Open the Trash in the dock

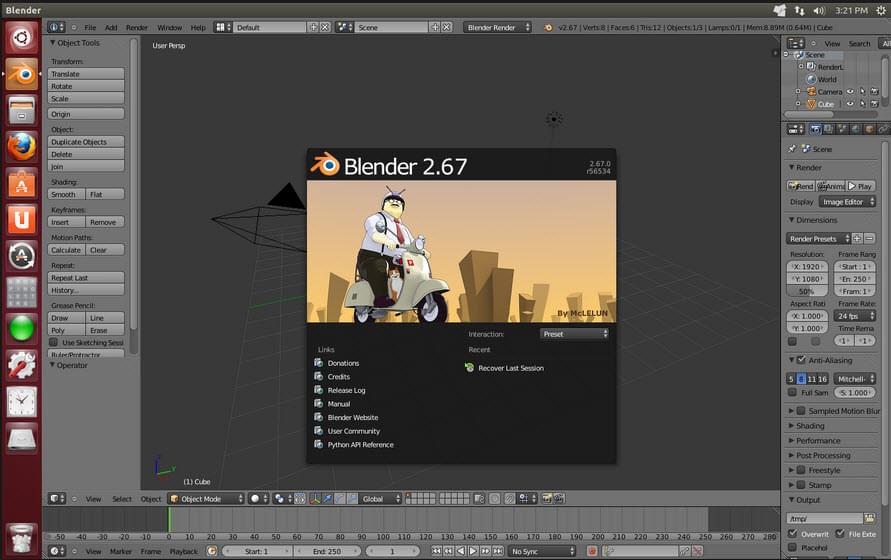coord(22,538)
